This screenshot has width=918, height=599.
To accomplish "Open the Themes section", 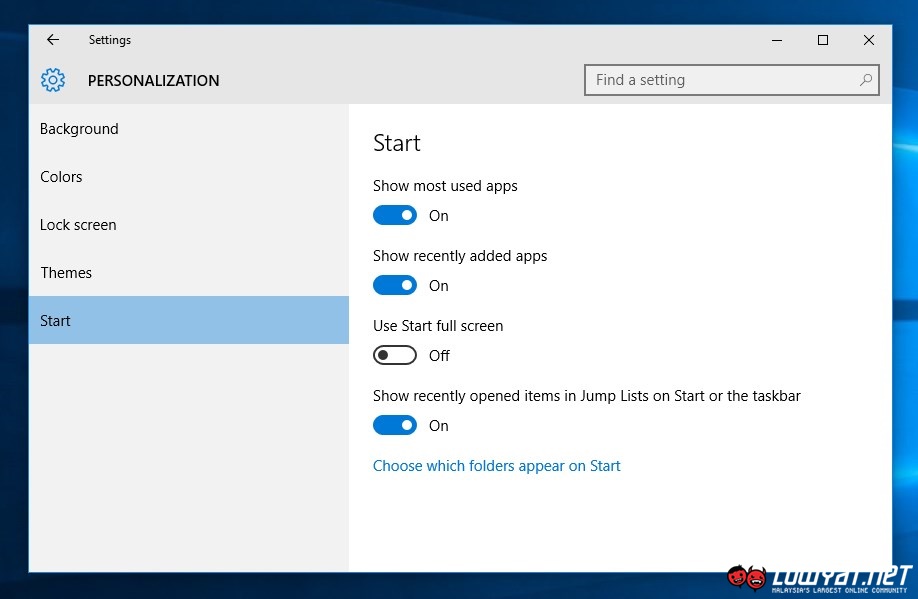I will click(66, 273).
